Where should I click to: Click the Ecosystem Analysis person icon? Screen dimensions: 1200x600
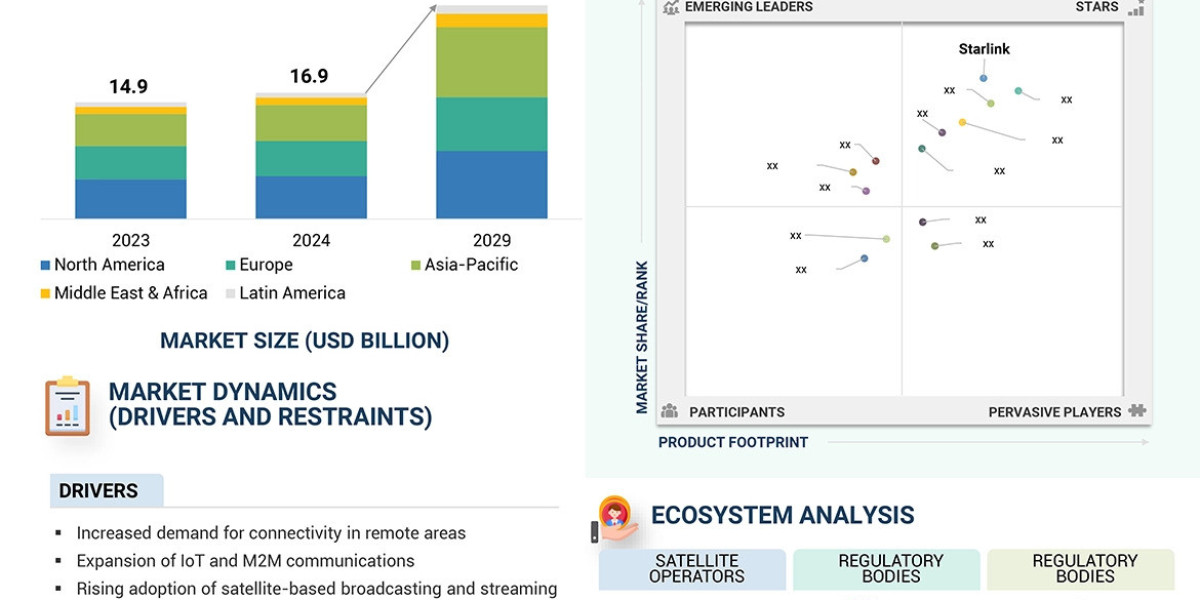(616, 515)
